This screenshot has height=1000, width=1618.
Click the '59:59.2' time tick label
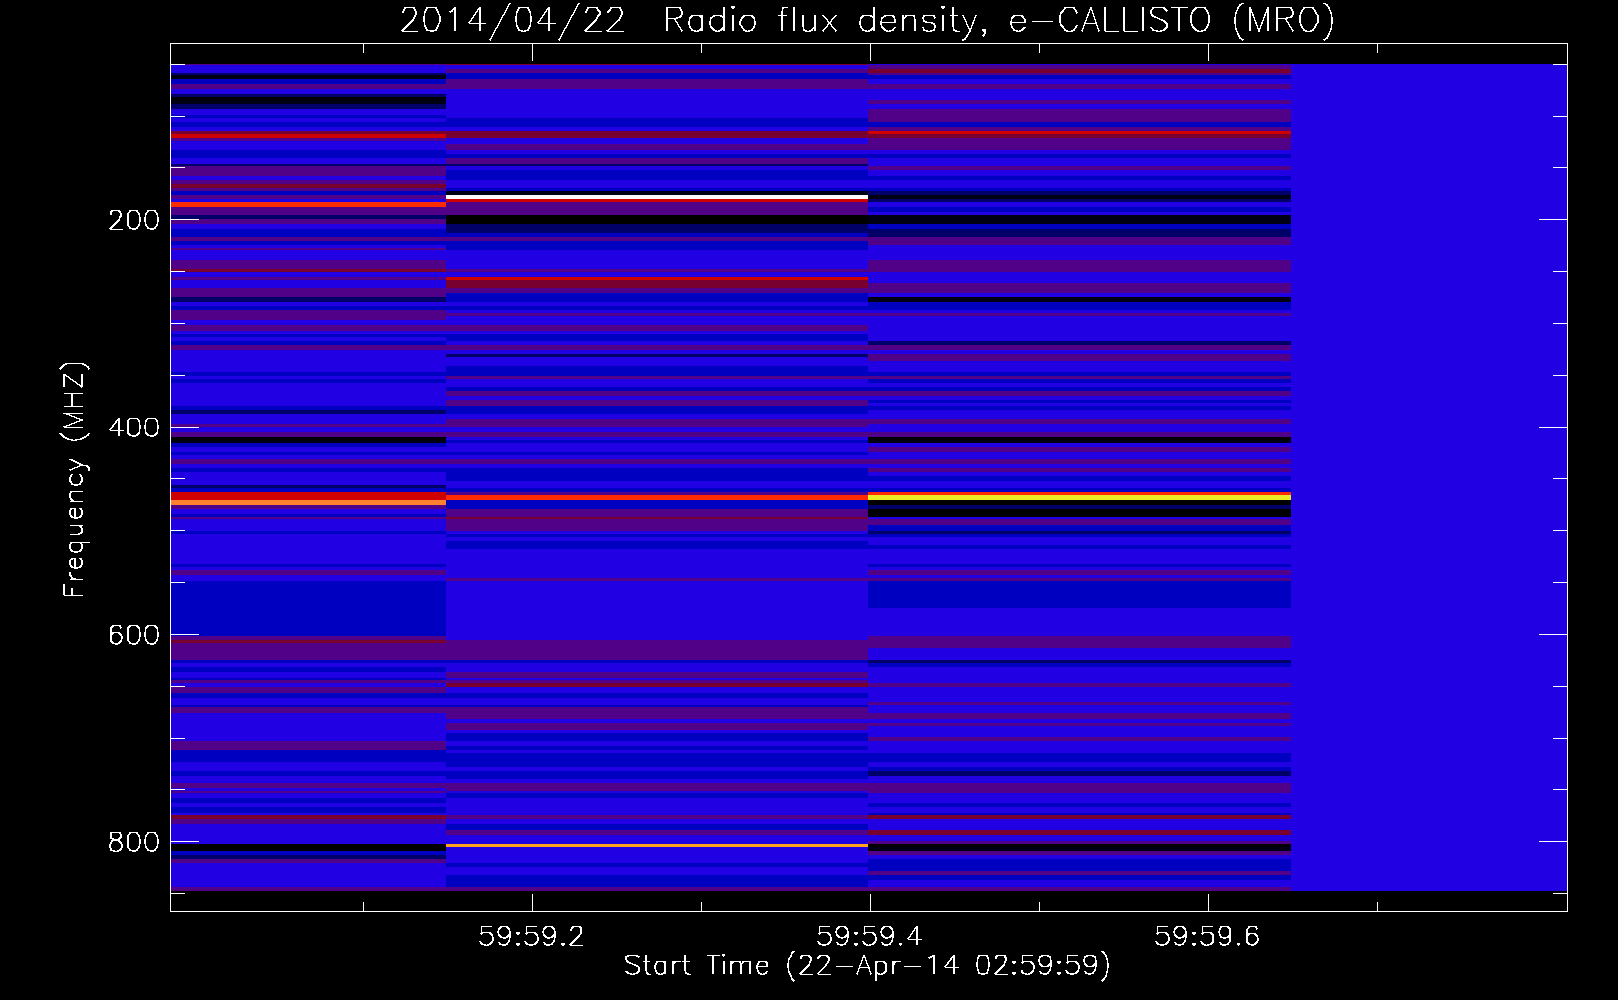(x=531, y=936)
